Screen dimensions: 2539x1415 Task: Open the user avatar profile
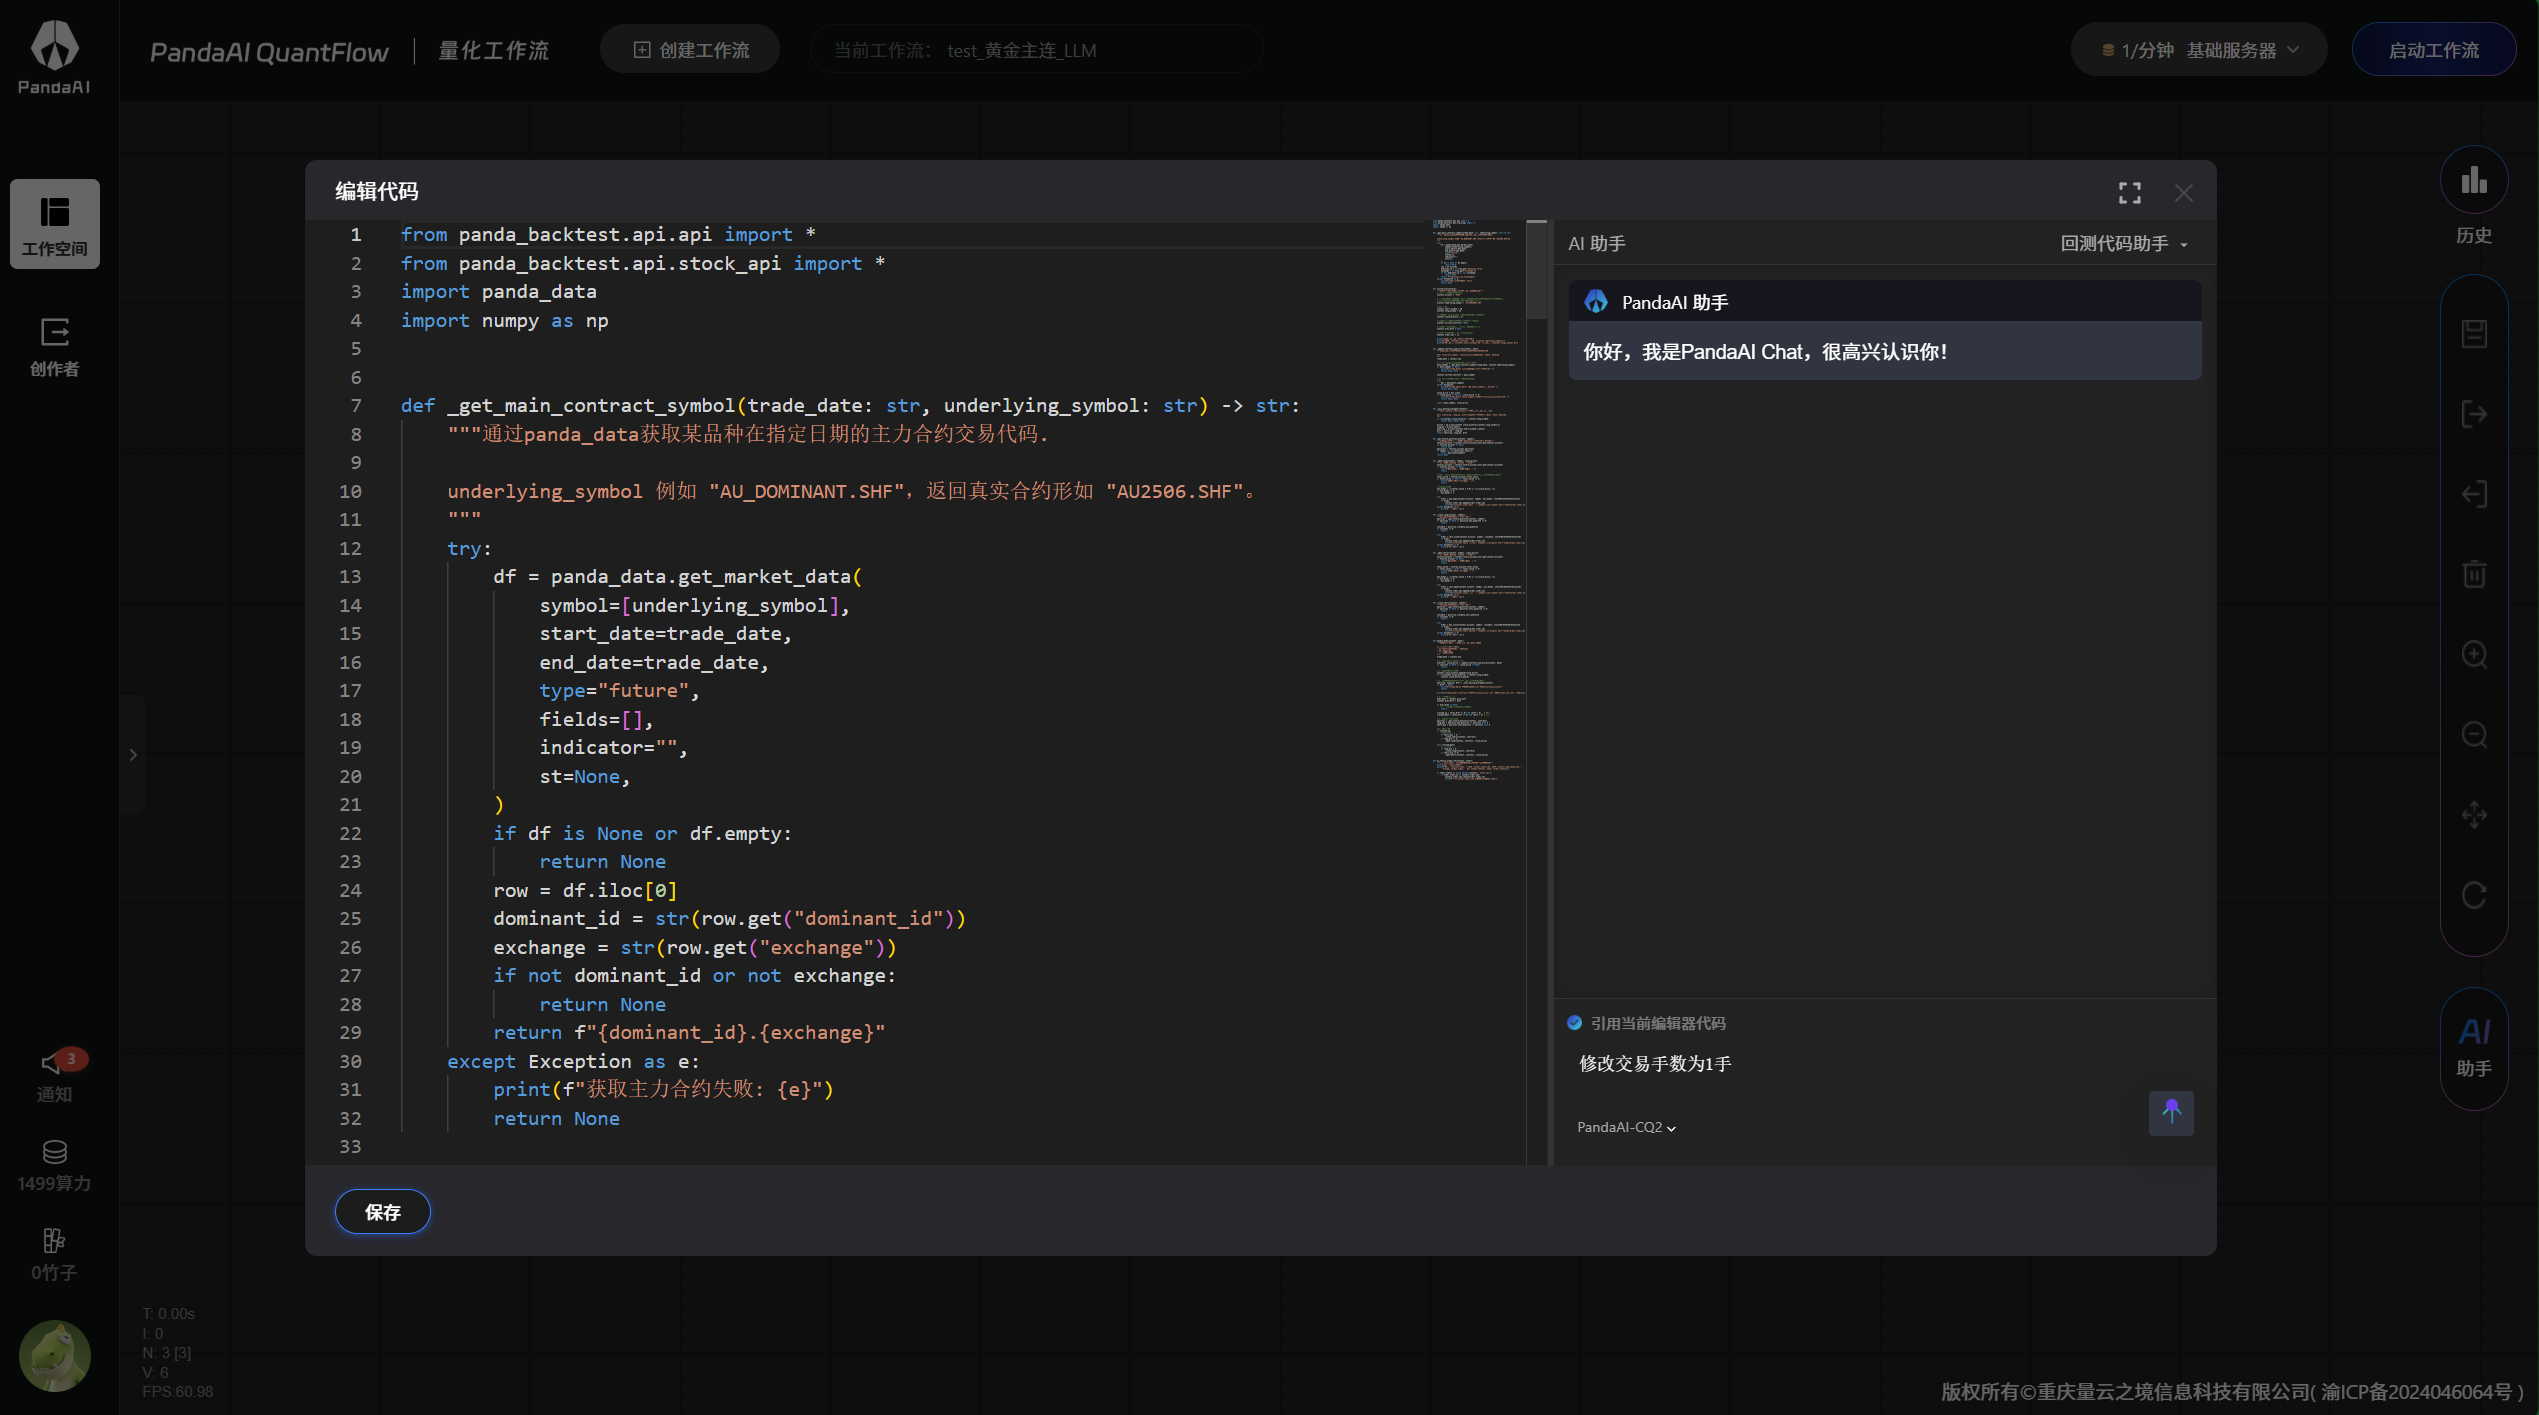coord(55,1356)
